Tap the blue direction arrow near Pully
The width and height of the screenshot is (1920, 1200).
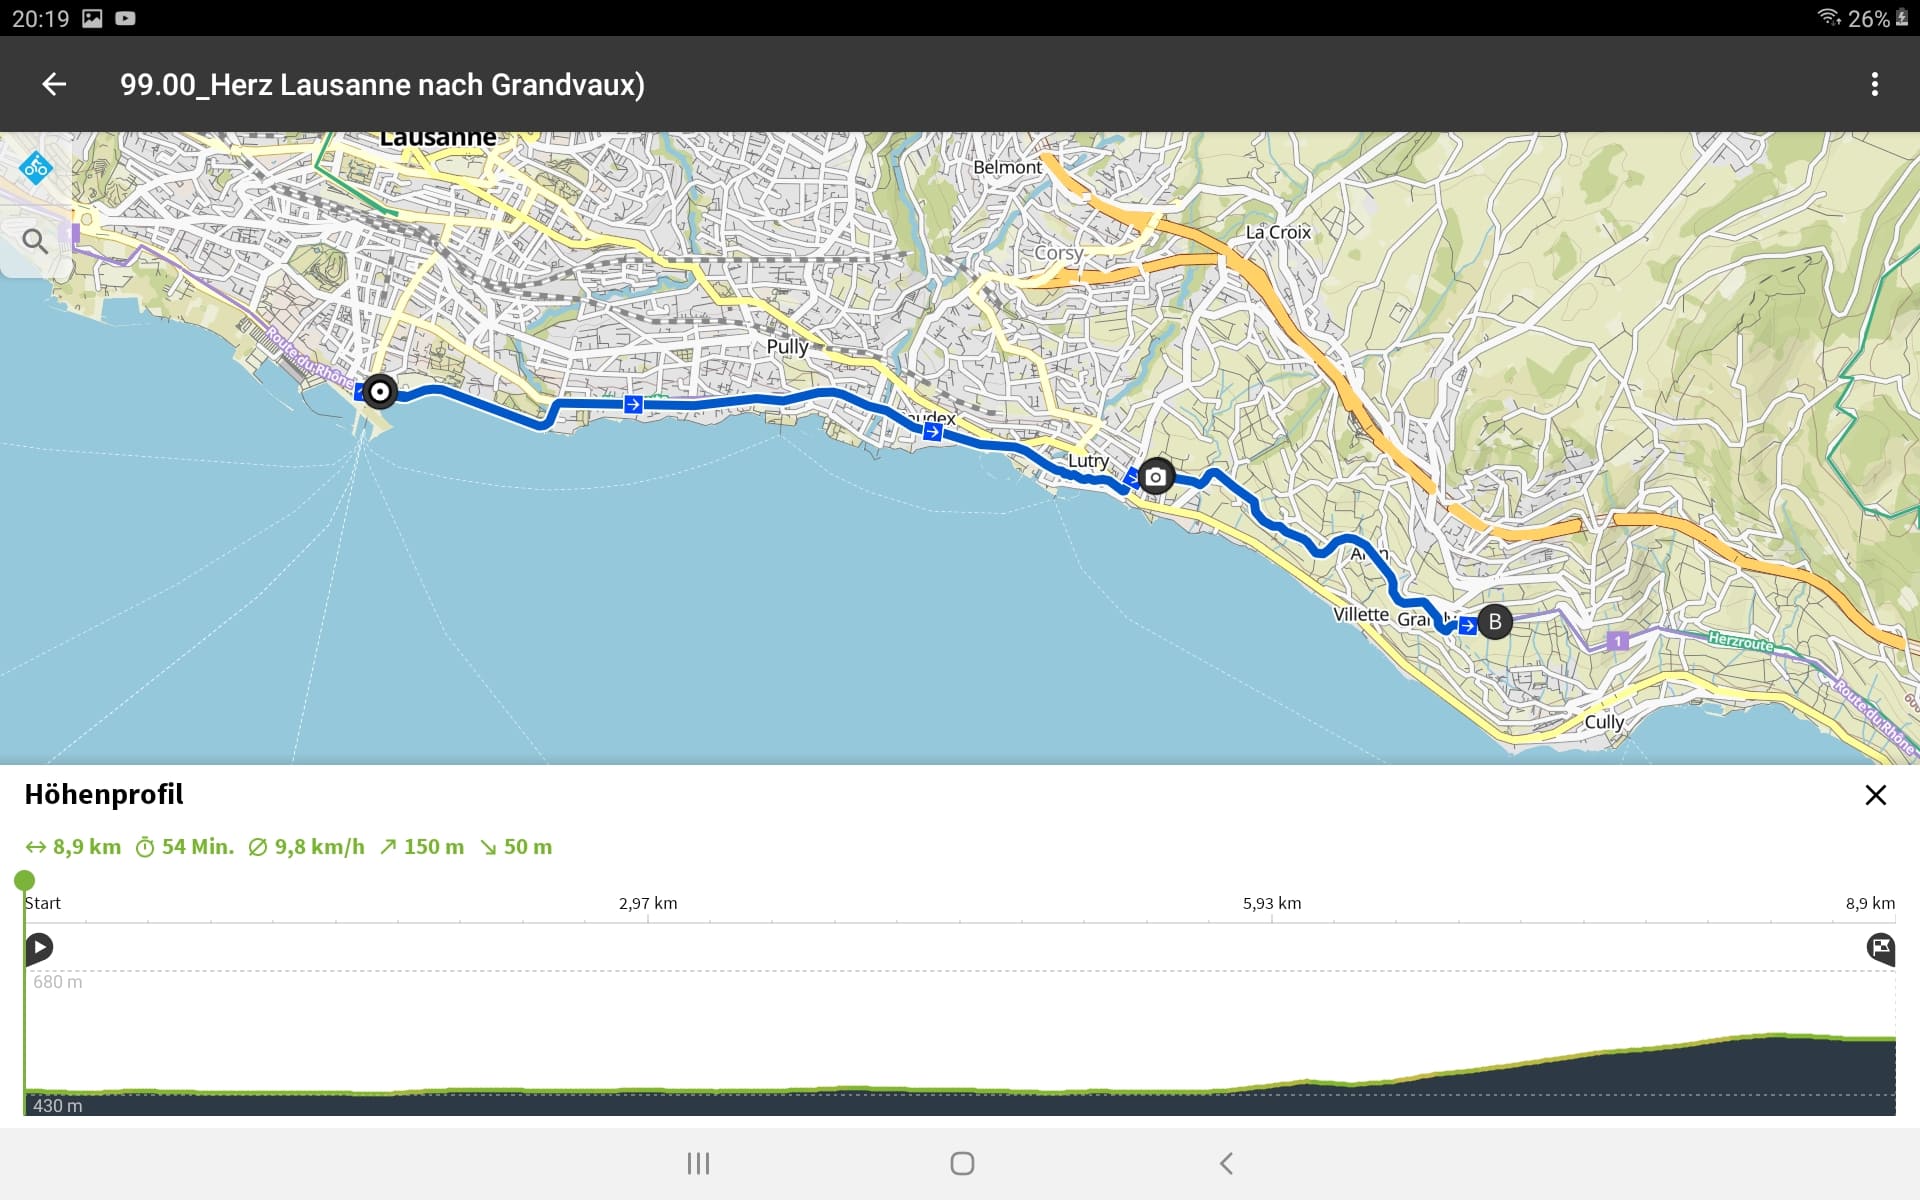(633, 404)
